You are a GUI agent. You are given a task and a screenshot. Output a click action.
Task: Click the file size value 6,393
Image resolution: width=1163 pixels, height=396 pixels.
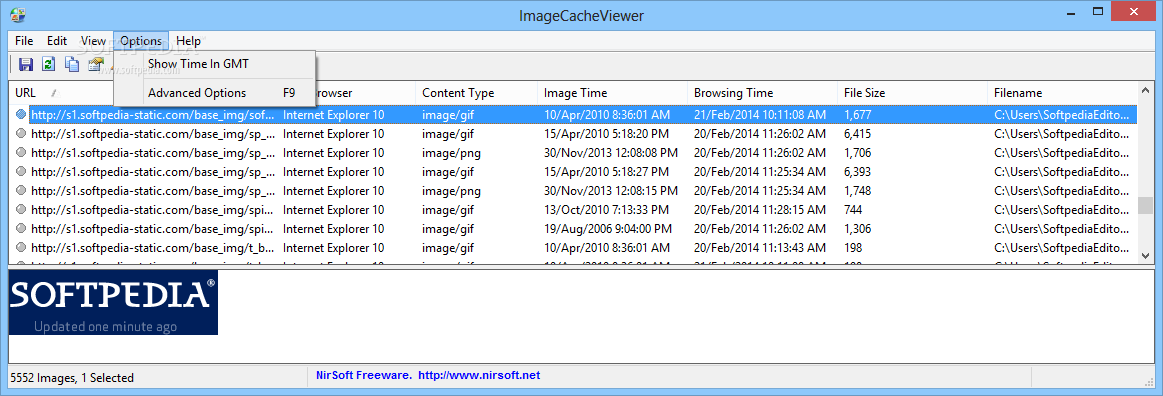pos(857,171)
